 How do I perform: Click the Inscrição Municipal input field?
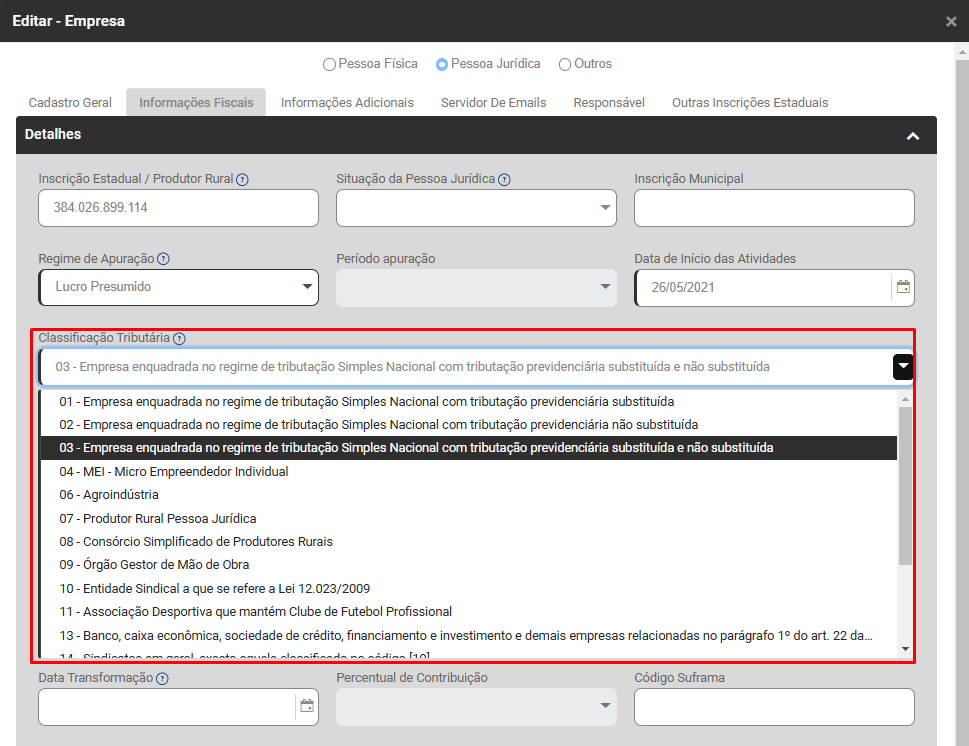click(x=774, y=208)
